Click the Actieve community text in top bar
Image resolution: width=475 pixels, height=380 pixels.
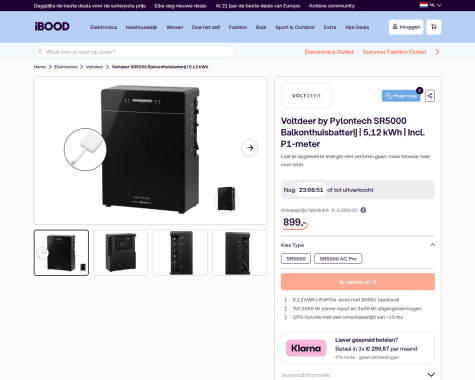[332, 6]
